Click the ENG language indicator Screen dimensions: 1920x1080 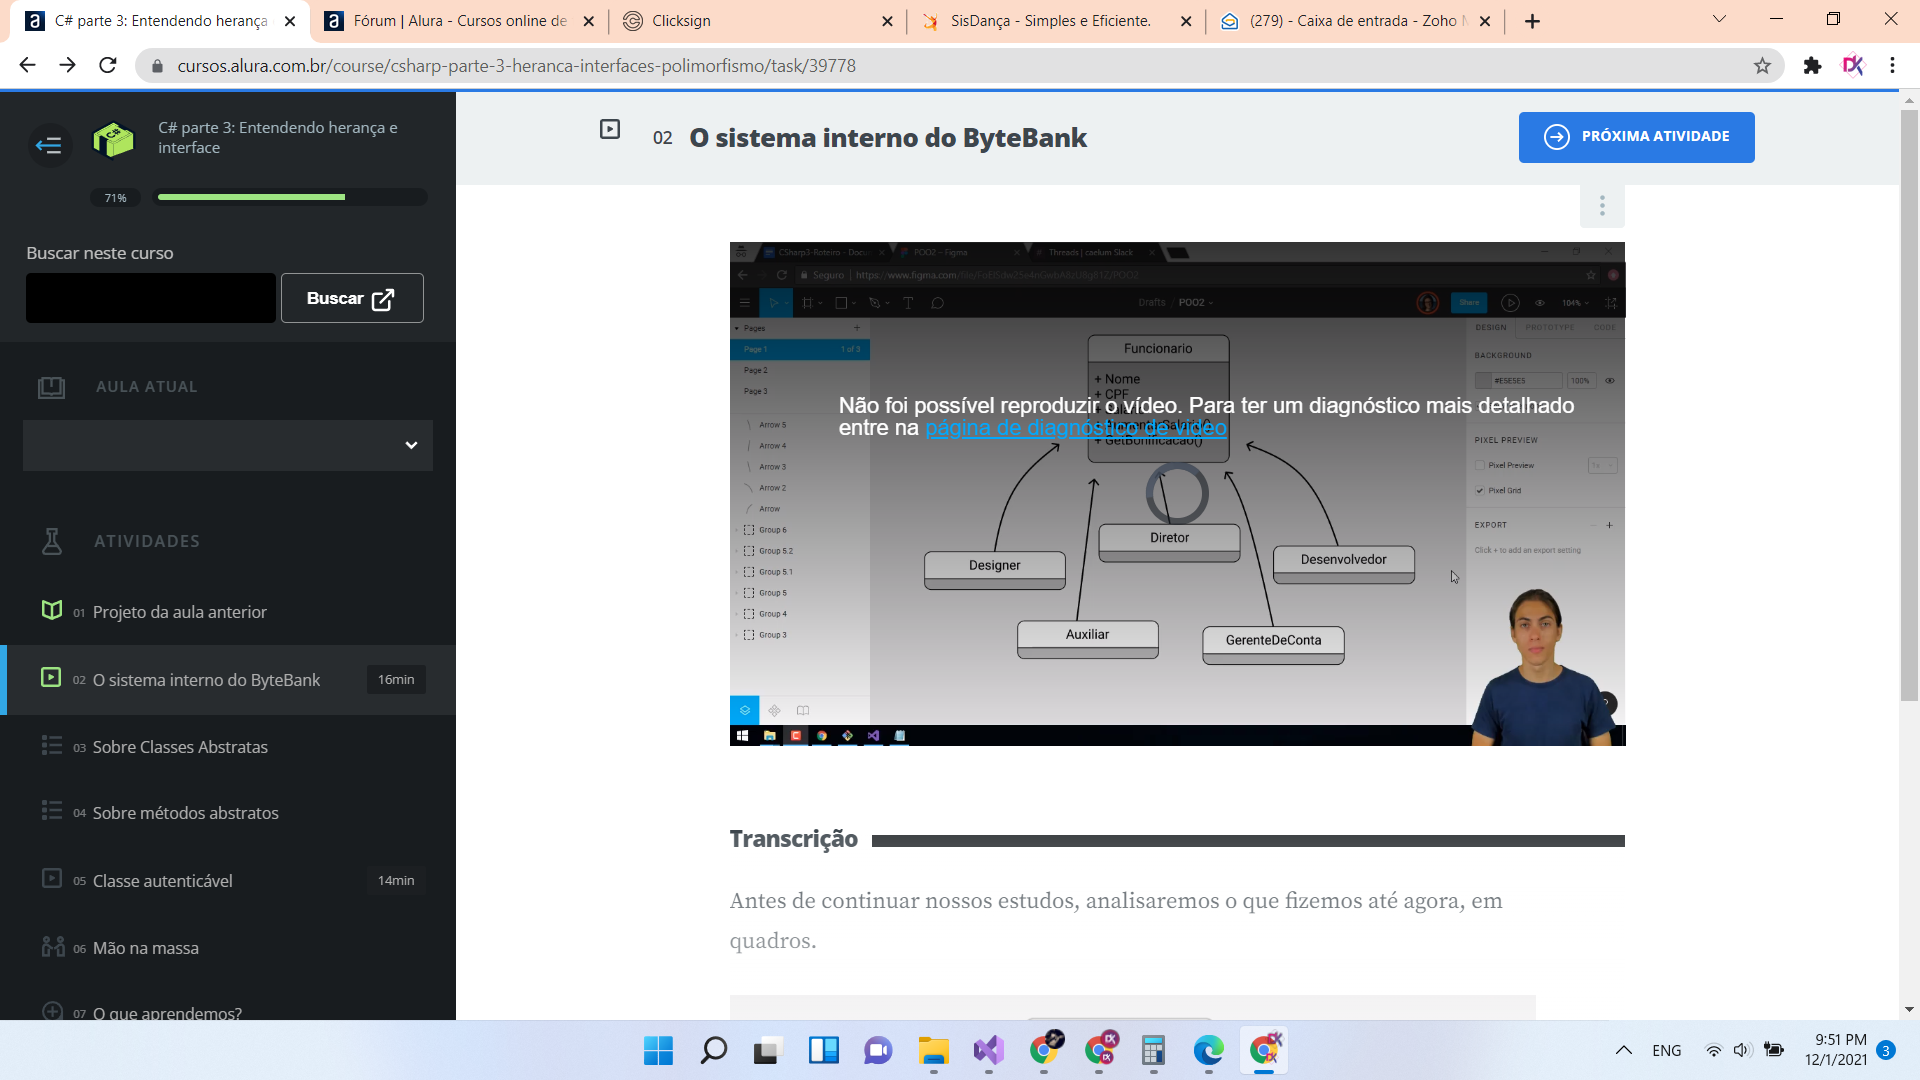point(1666,1050)
